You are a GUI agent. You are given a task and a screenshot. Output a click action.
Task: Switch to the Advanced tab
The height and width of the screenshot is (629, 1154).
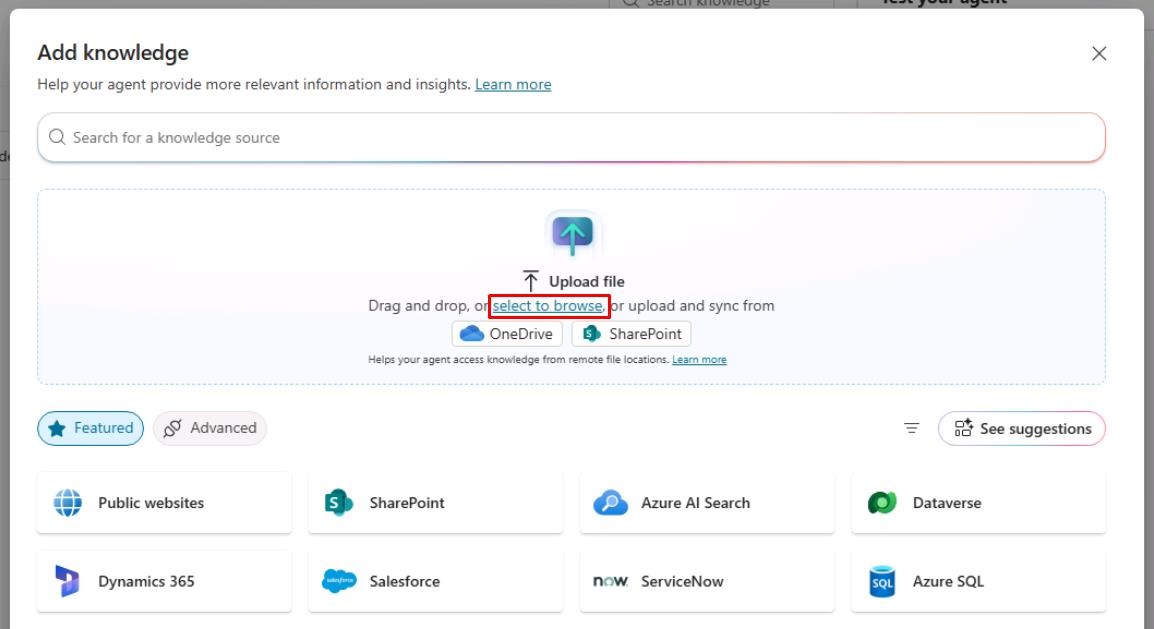pyautogui.click(x=210, y=428)
